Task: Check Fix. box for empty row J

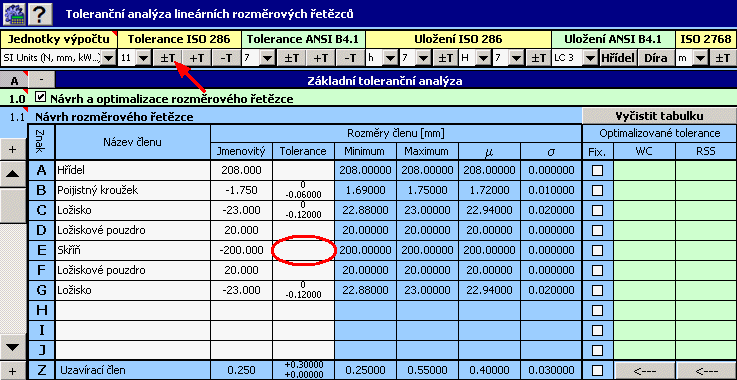Action: point(597,350)
